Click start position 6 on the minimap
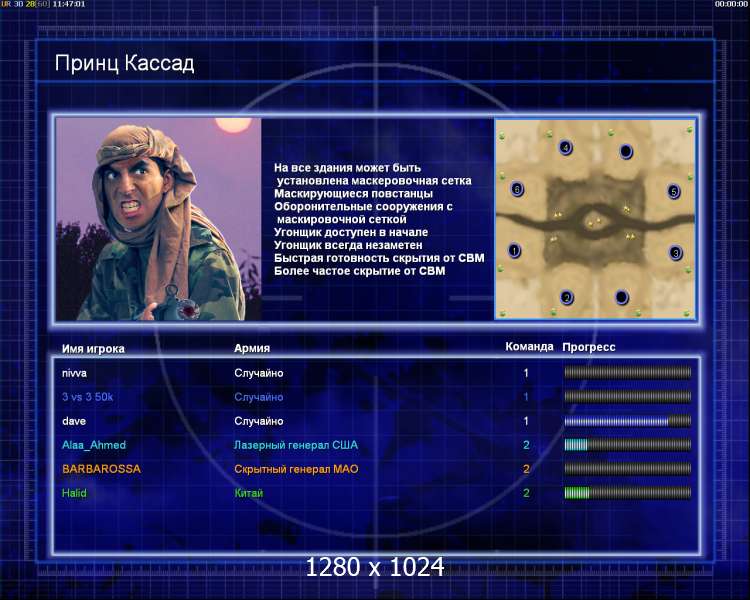Screen dimensions: 750x600 (x=517, y=189)
